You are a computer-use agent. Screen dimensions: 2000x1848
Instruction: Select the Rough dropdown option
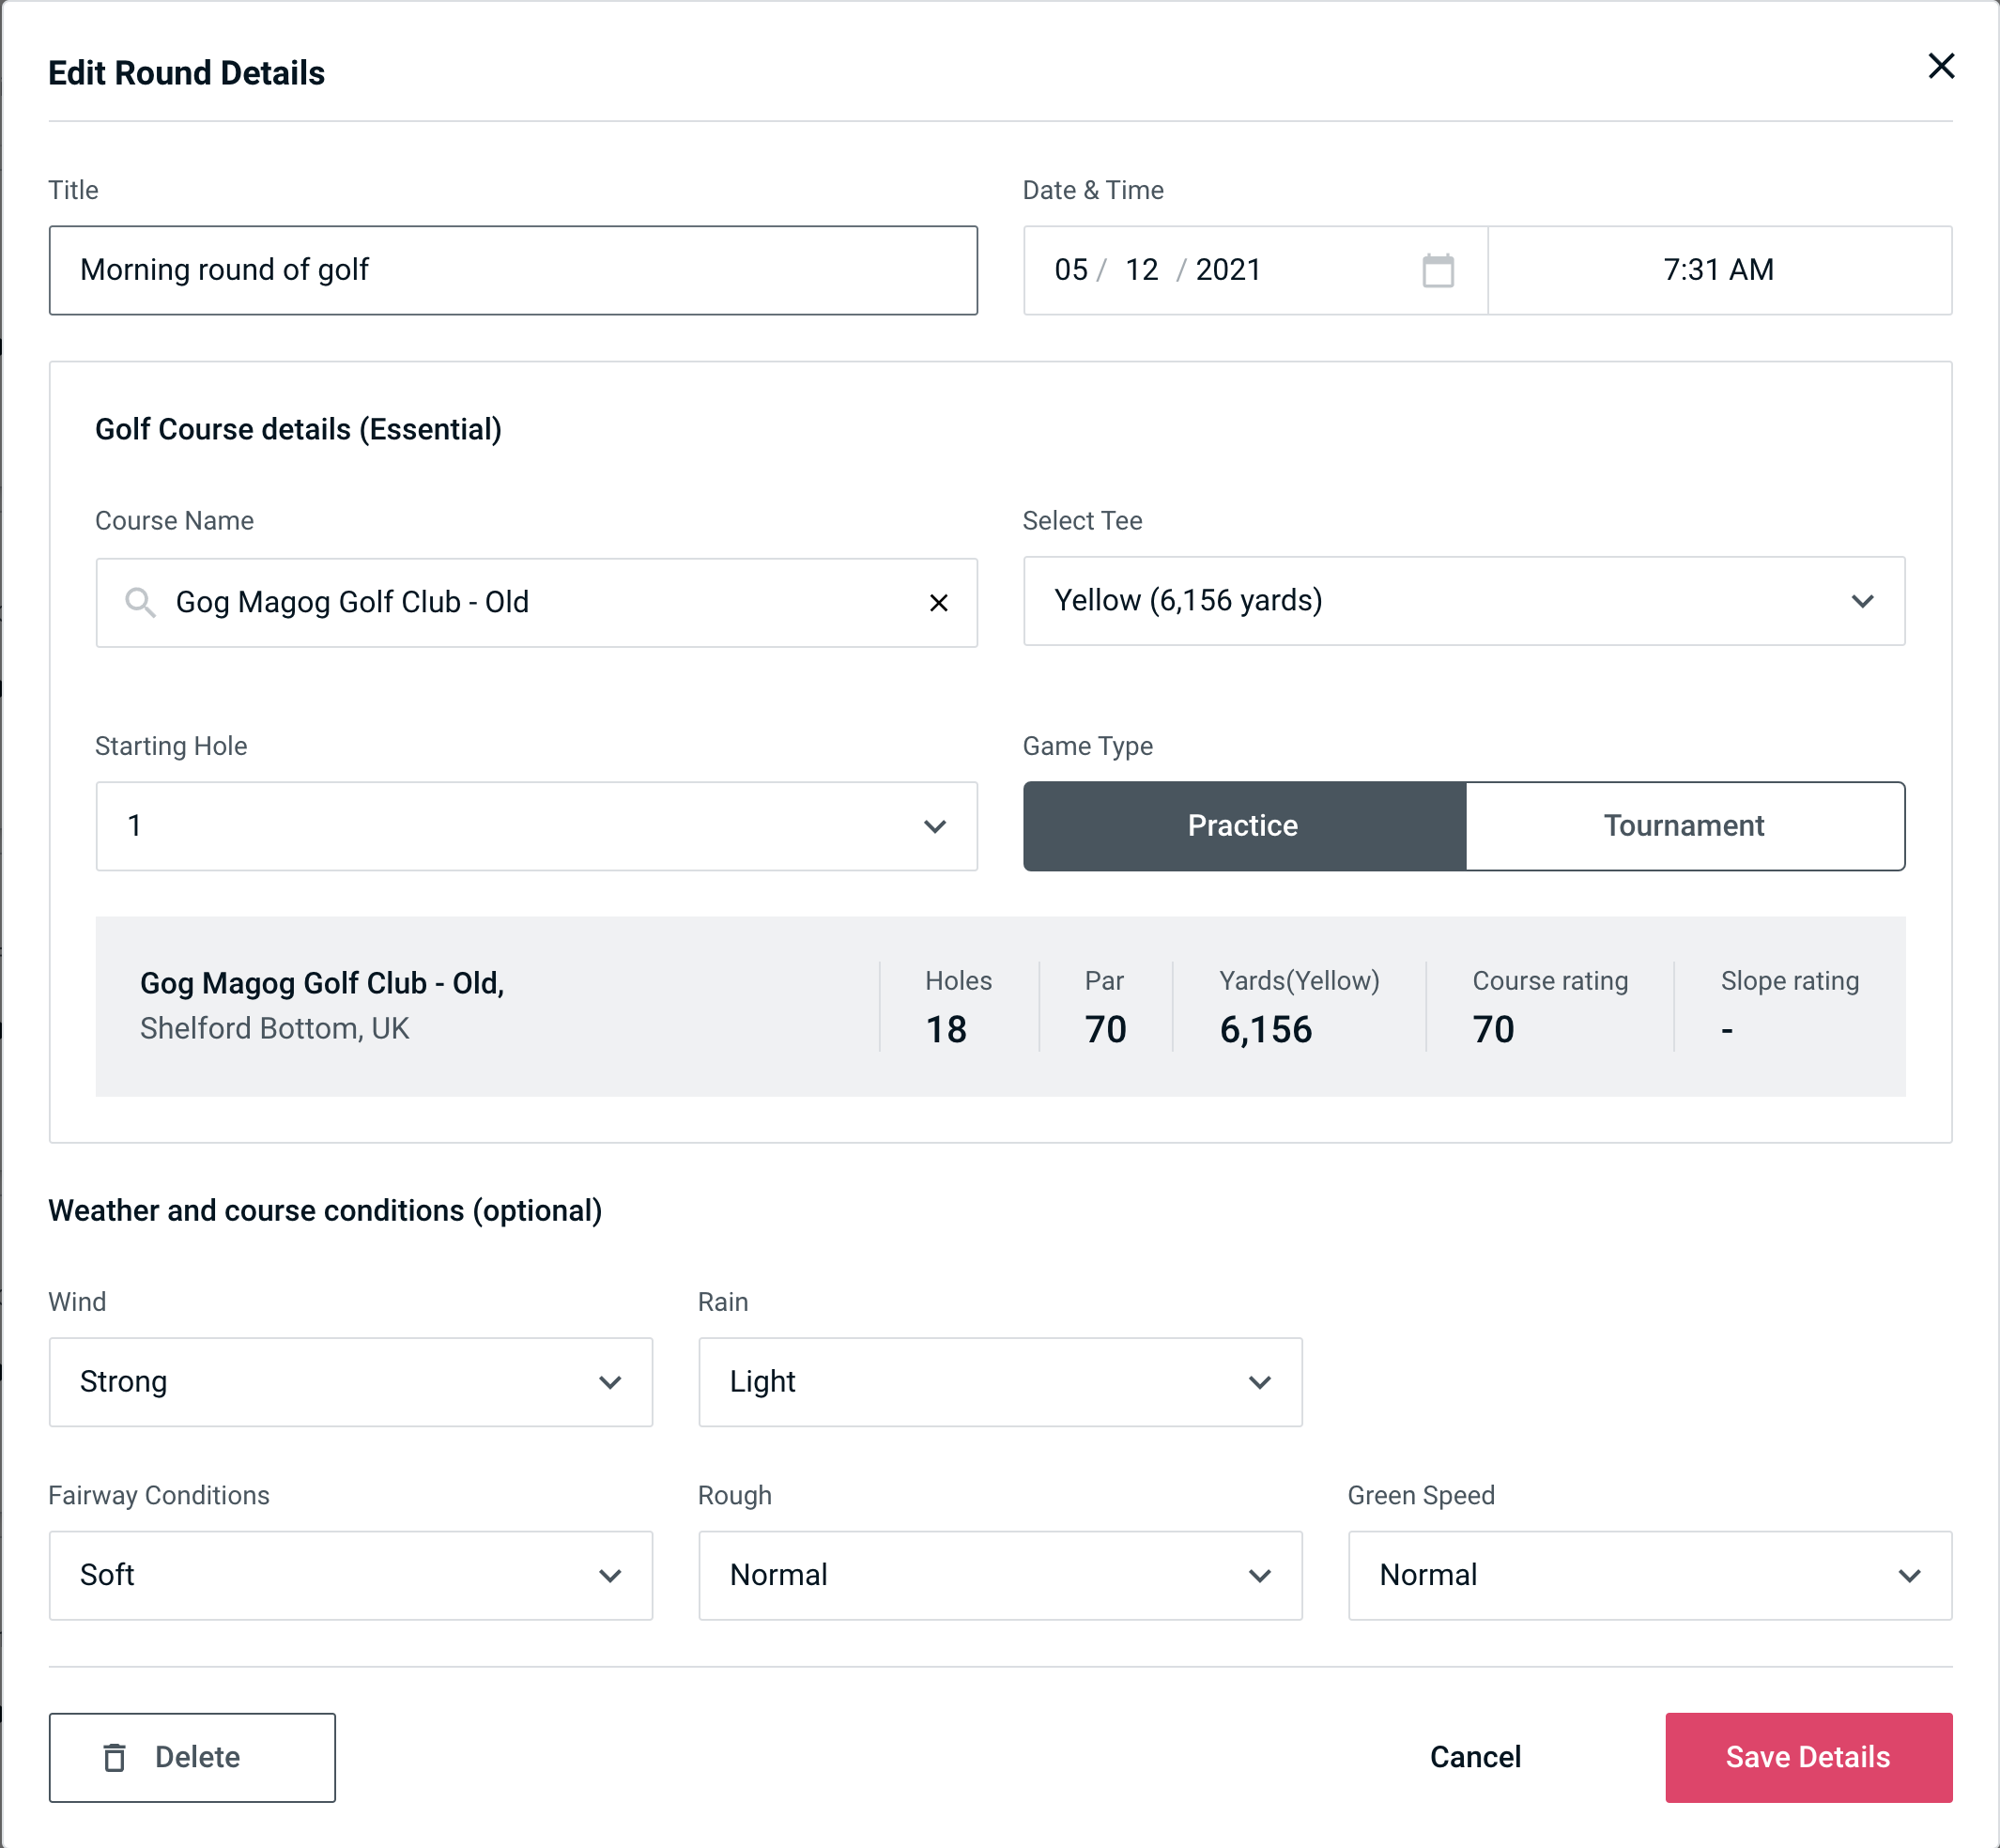point(1000,1575)
